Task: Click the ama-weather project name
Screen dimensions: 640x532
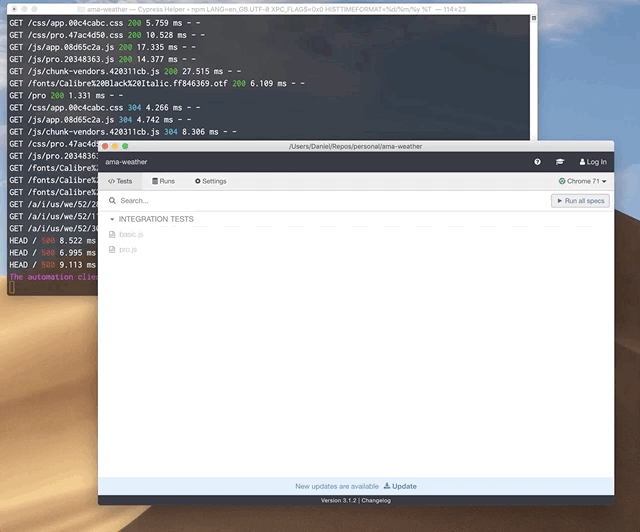Action: [x=126, y=162]
